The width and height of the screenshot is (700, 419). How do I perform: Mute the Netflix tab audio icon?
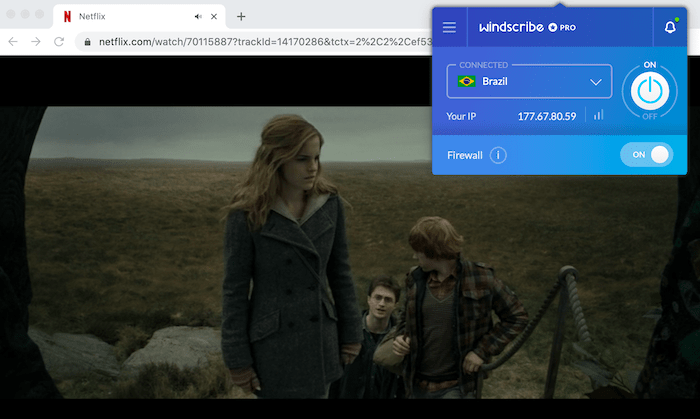point(198,17)
